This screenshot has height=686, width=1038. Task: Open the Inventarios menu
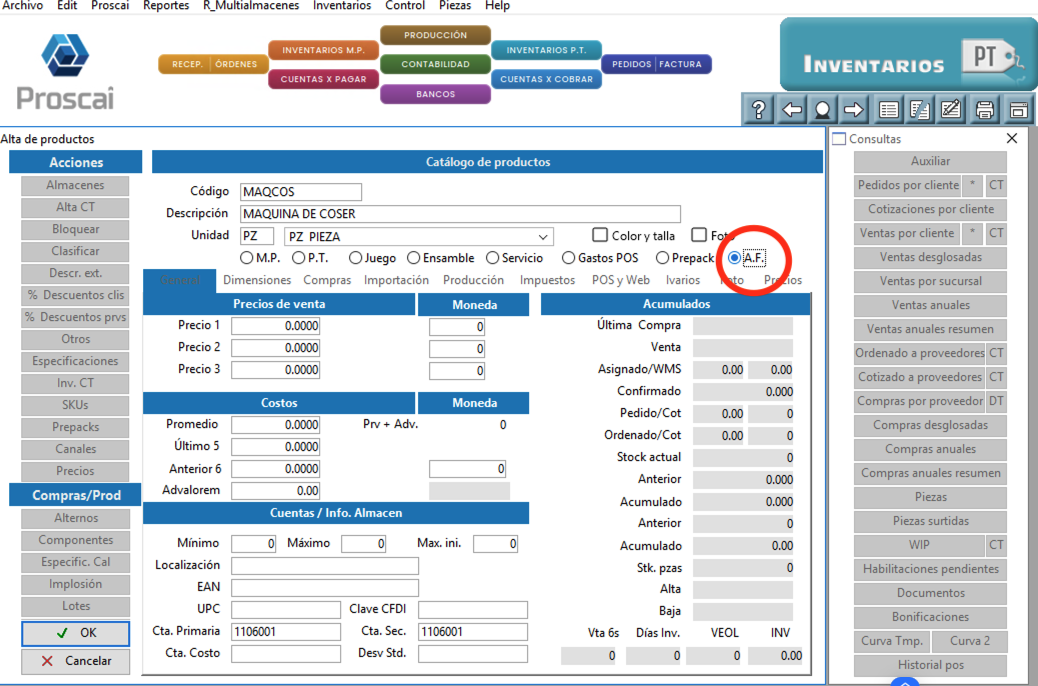pyautogui.click(x=342, y=5)
